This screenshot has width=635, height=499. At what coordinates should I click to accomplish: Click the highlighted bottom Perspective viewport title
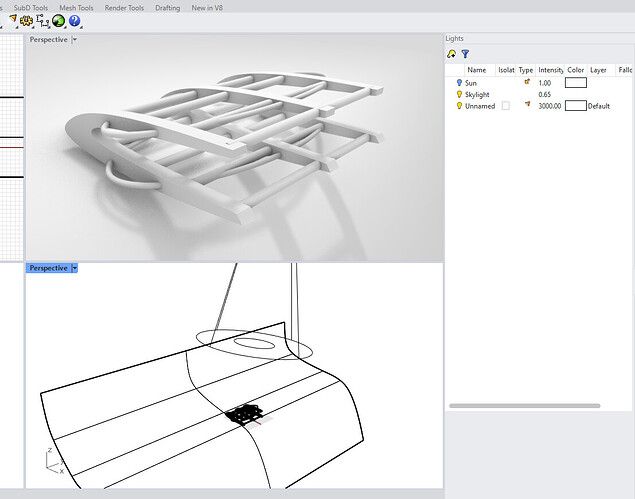point(49,268)
